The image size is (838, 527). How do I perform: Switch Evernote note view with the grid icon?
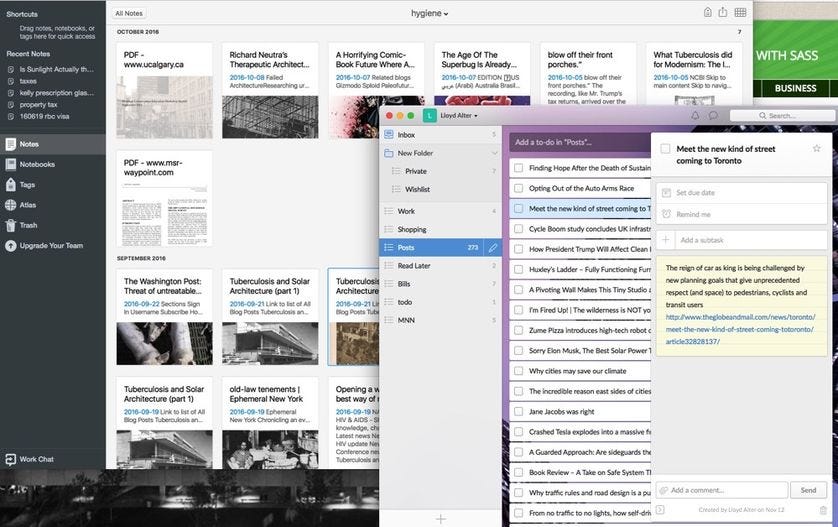click(x=740, y=12)
